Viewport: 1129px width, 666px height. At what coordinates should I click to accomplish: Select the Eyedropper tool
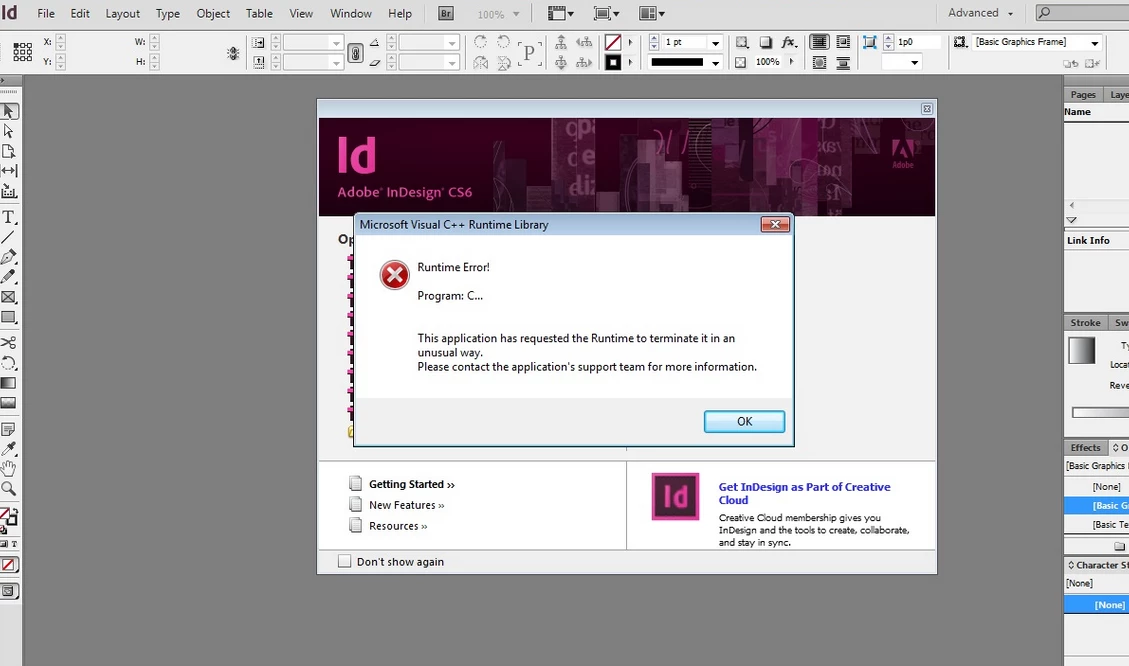9,449
